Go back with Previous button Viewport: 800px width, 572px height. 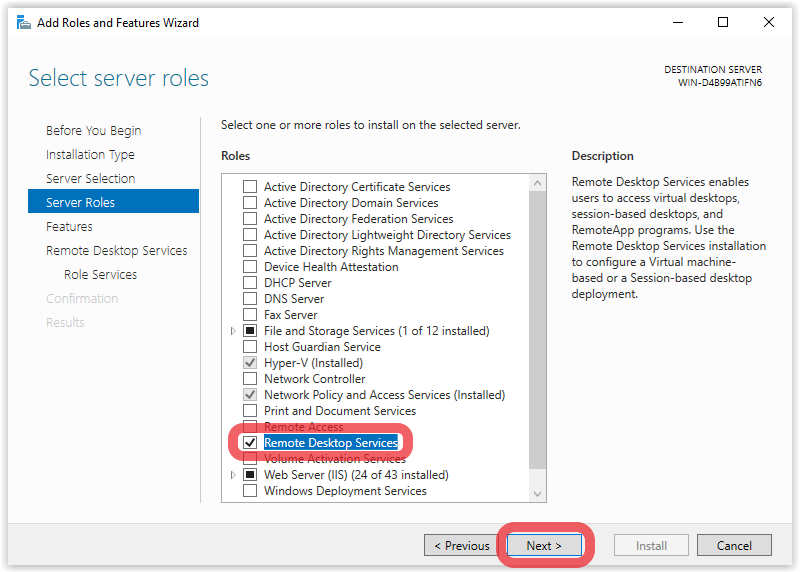click(462, 545)
